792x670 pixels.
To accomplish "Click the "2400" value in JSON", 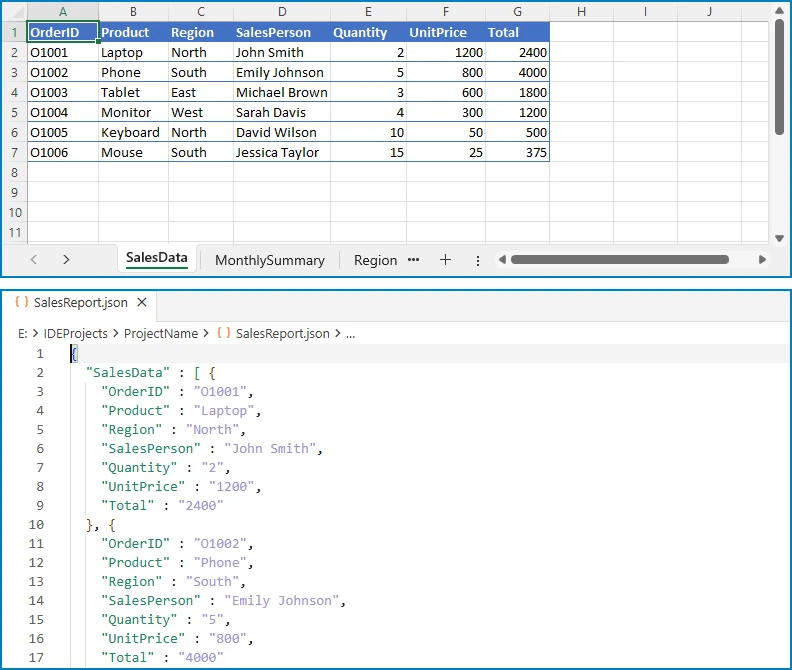I will (201, 506).
